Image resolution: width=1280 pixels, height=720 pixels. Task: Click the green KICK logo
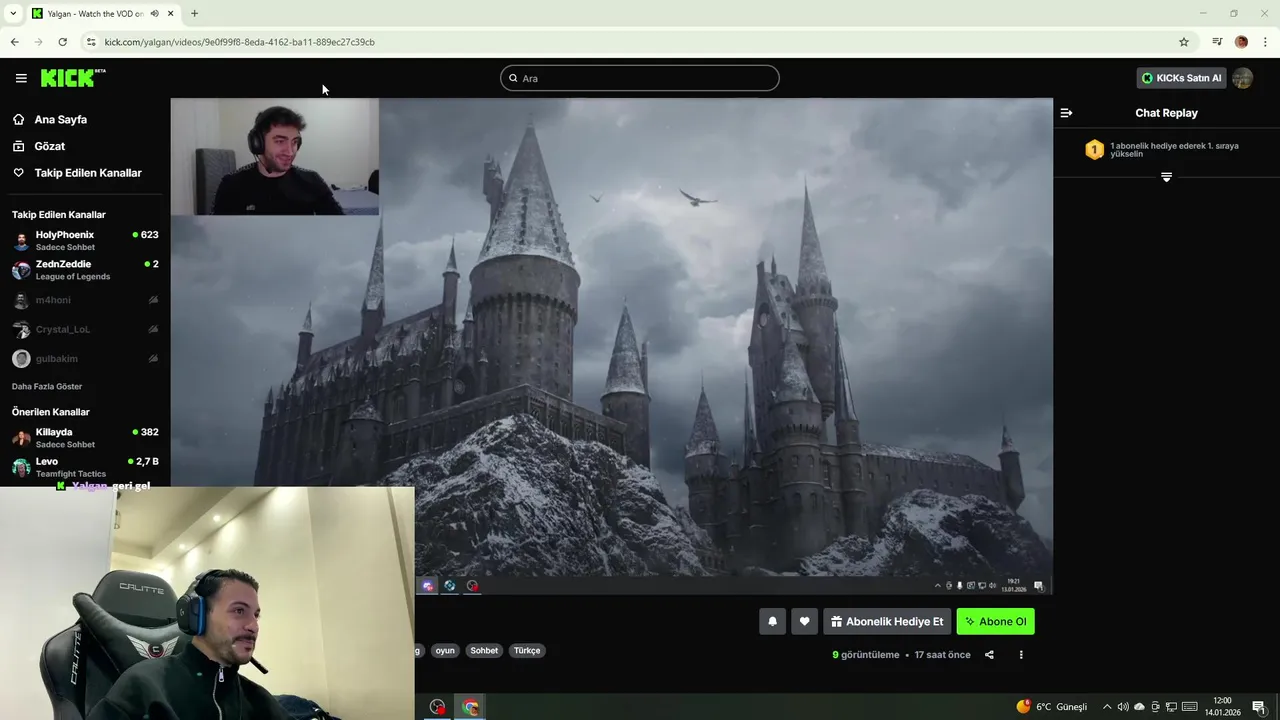tap(73, 78)
